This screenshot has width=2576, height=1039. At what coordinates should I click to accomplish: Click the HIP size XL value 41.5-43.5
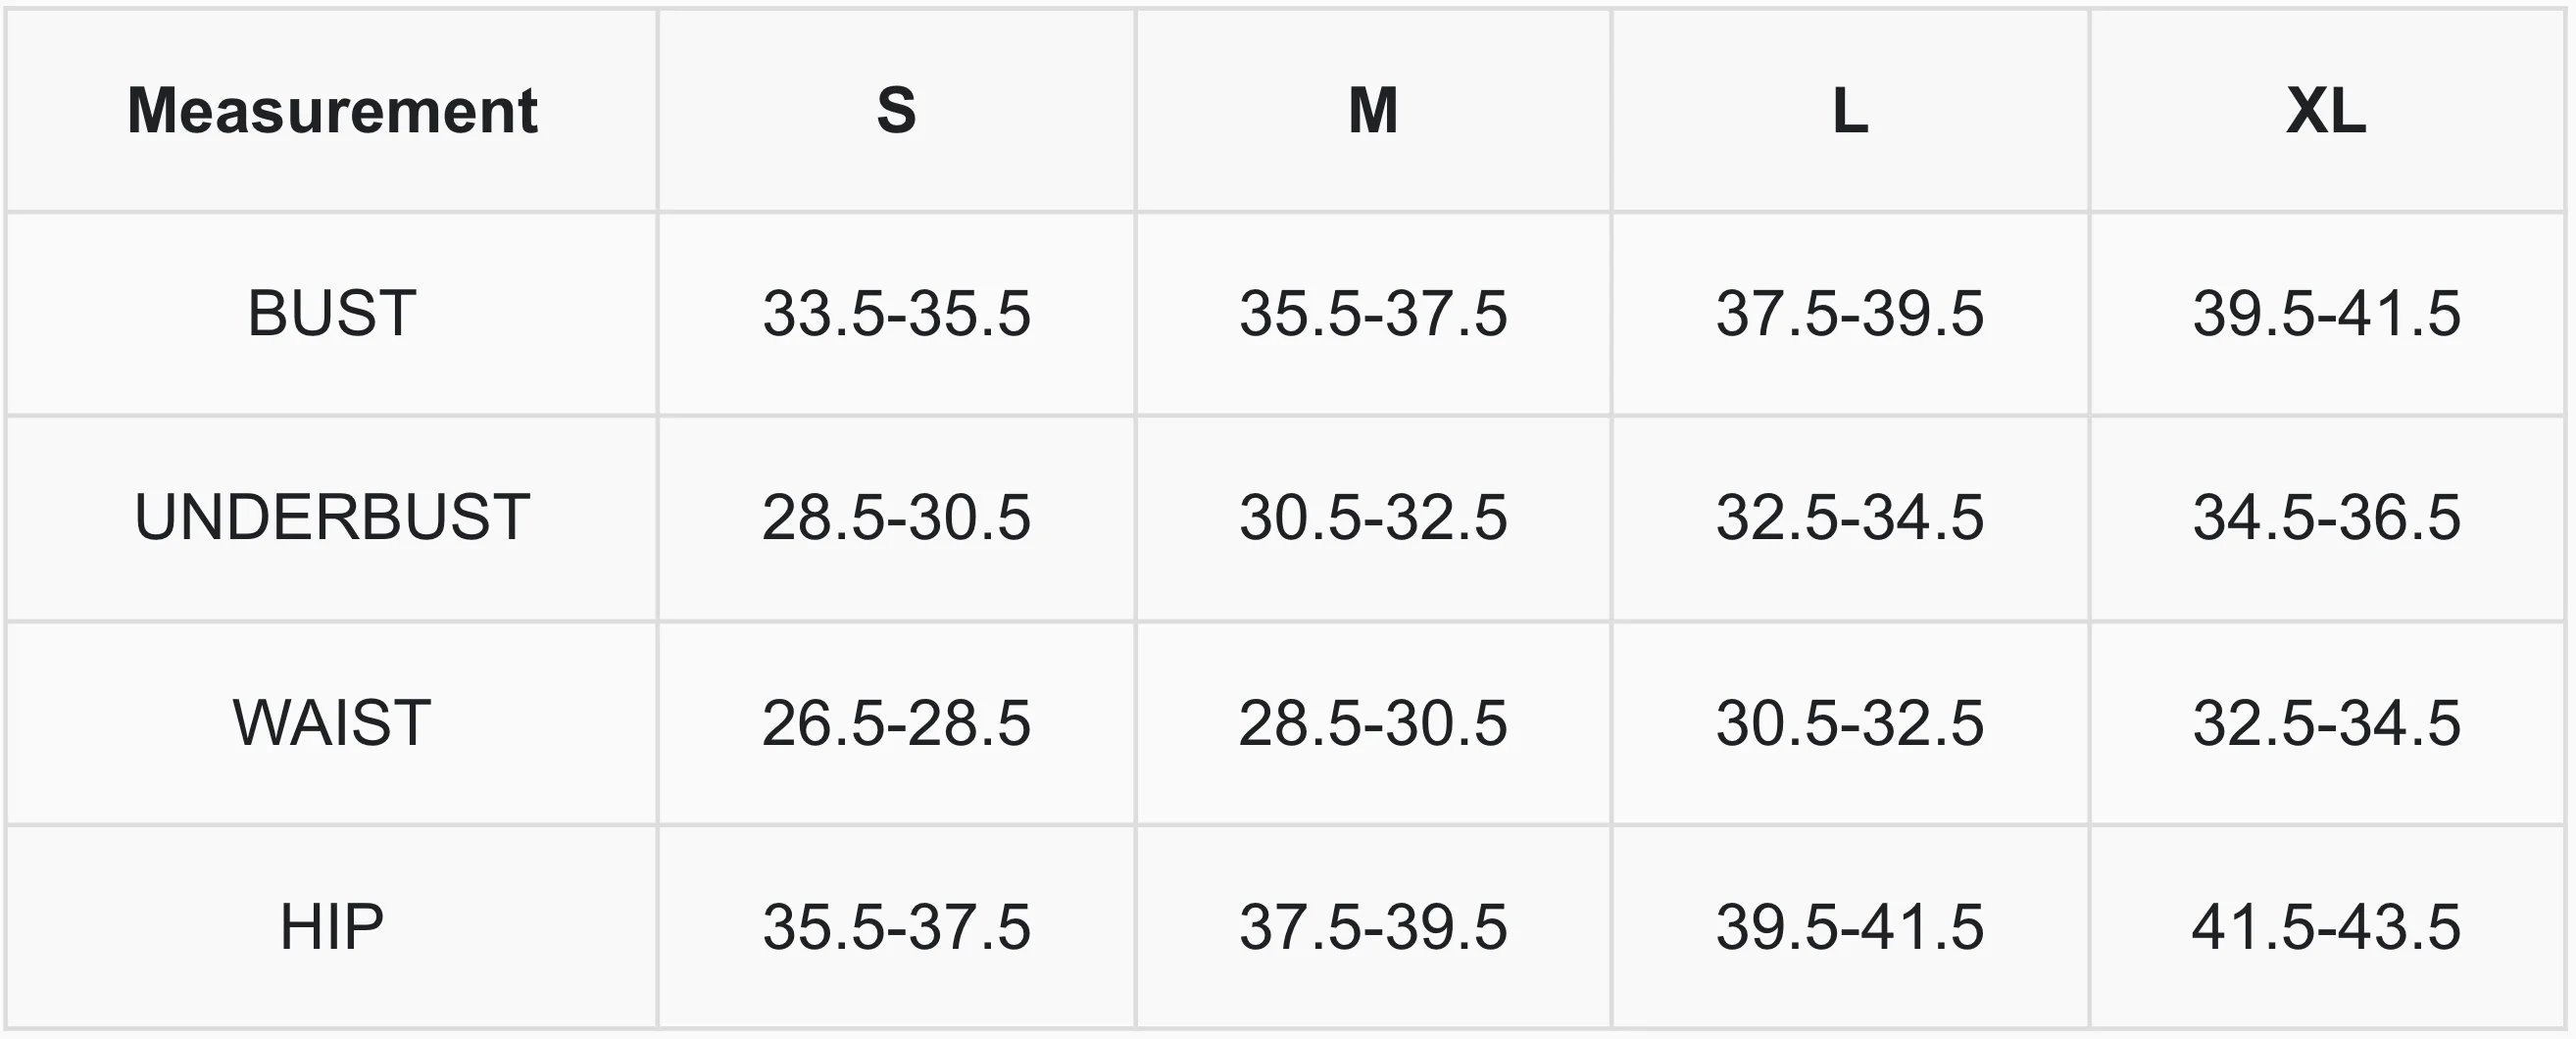coord(2326,927)
